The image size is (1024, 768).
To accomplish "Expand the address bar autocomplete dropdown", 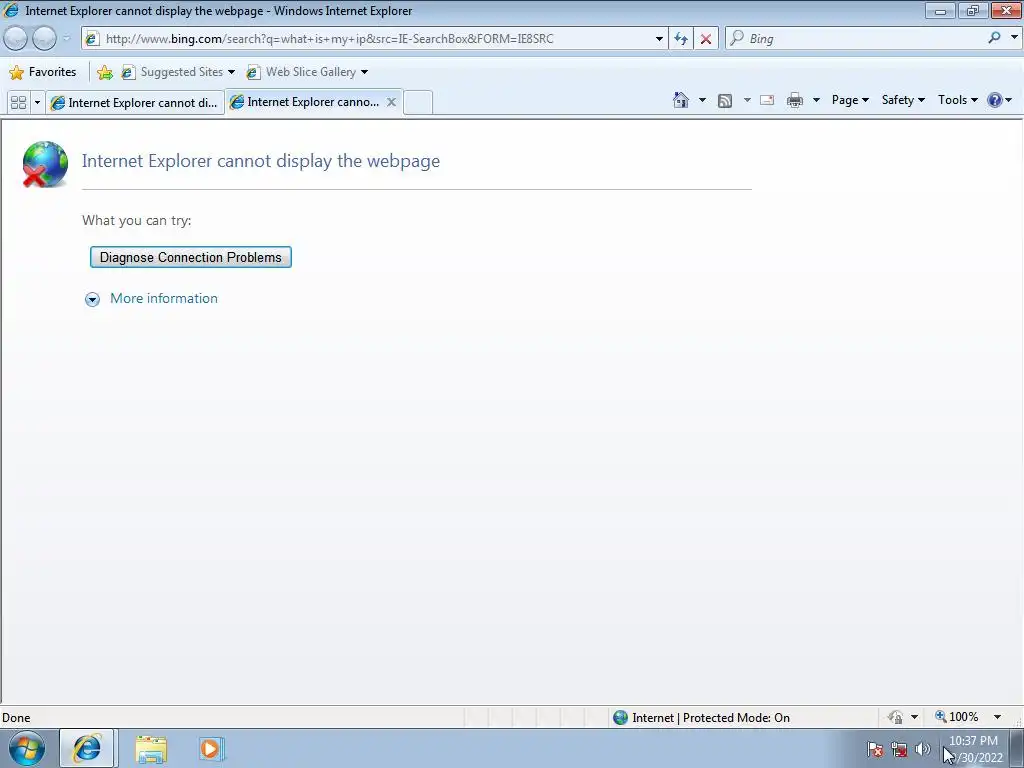I will (659, 39).
